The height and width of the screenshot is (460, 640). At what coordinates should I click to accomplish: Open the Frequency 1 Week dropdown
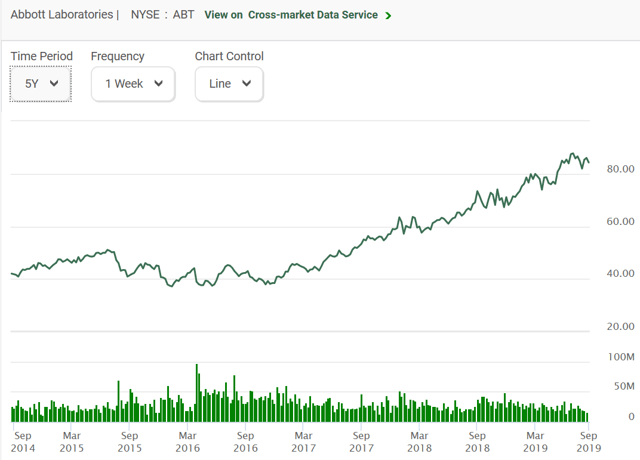coord(133,84)
